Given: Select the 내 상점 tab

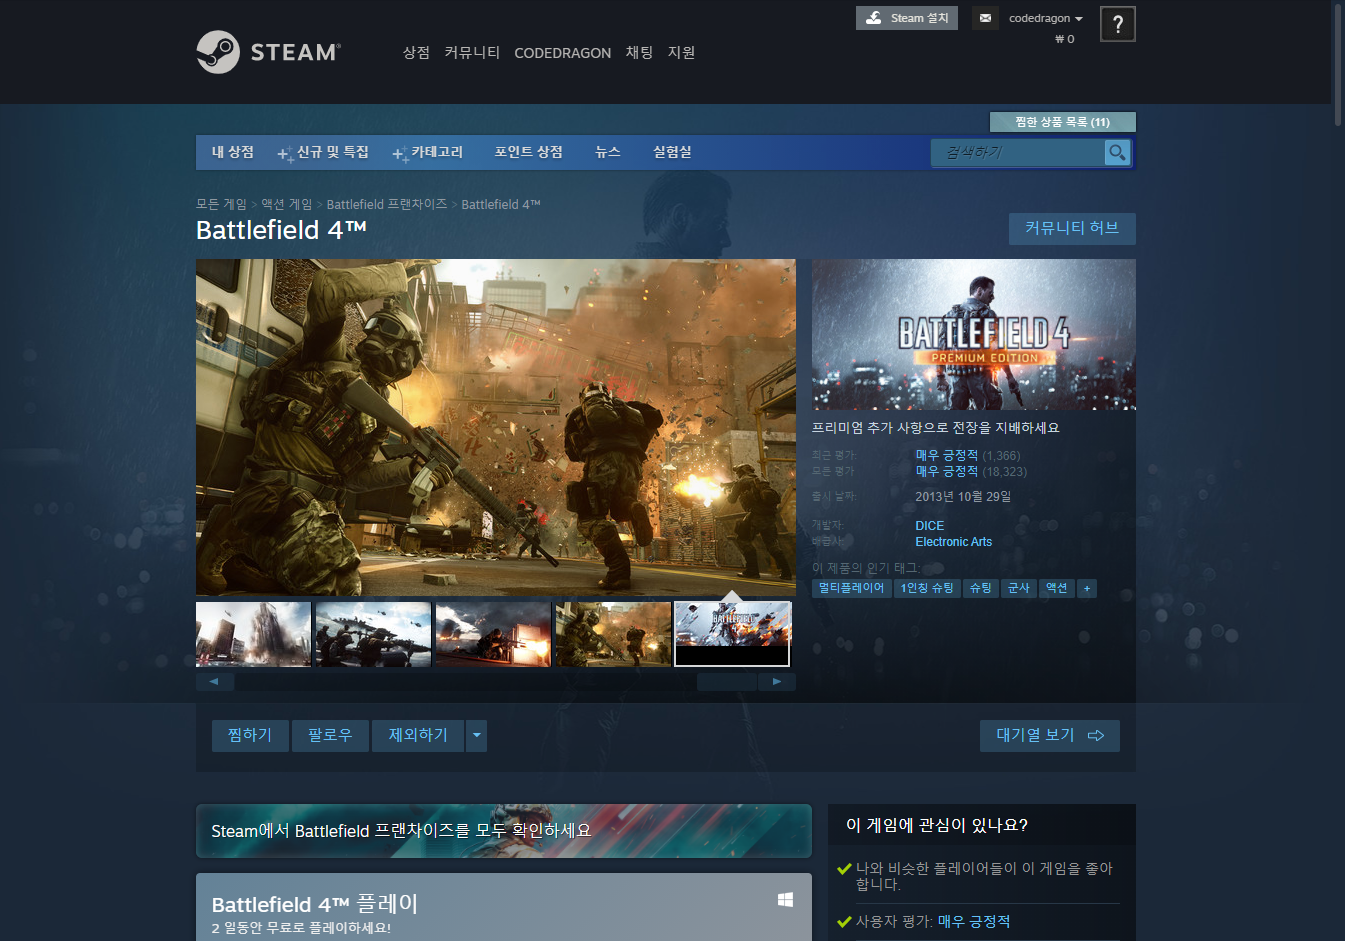Looking at the screenshot, I should point(233,152).
